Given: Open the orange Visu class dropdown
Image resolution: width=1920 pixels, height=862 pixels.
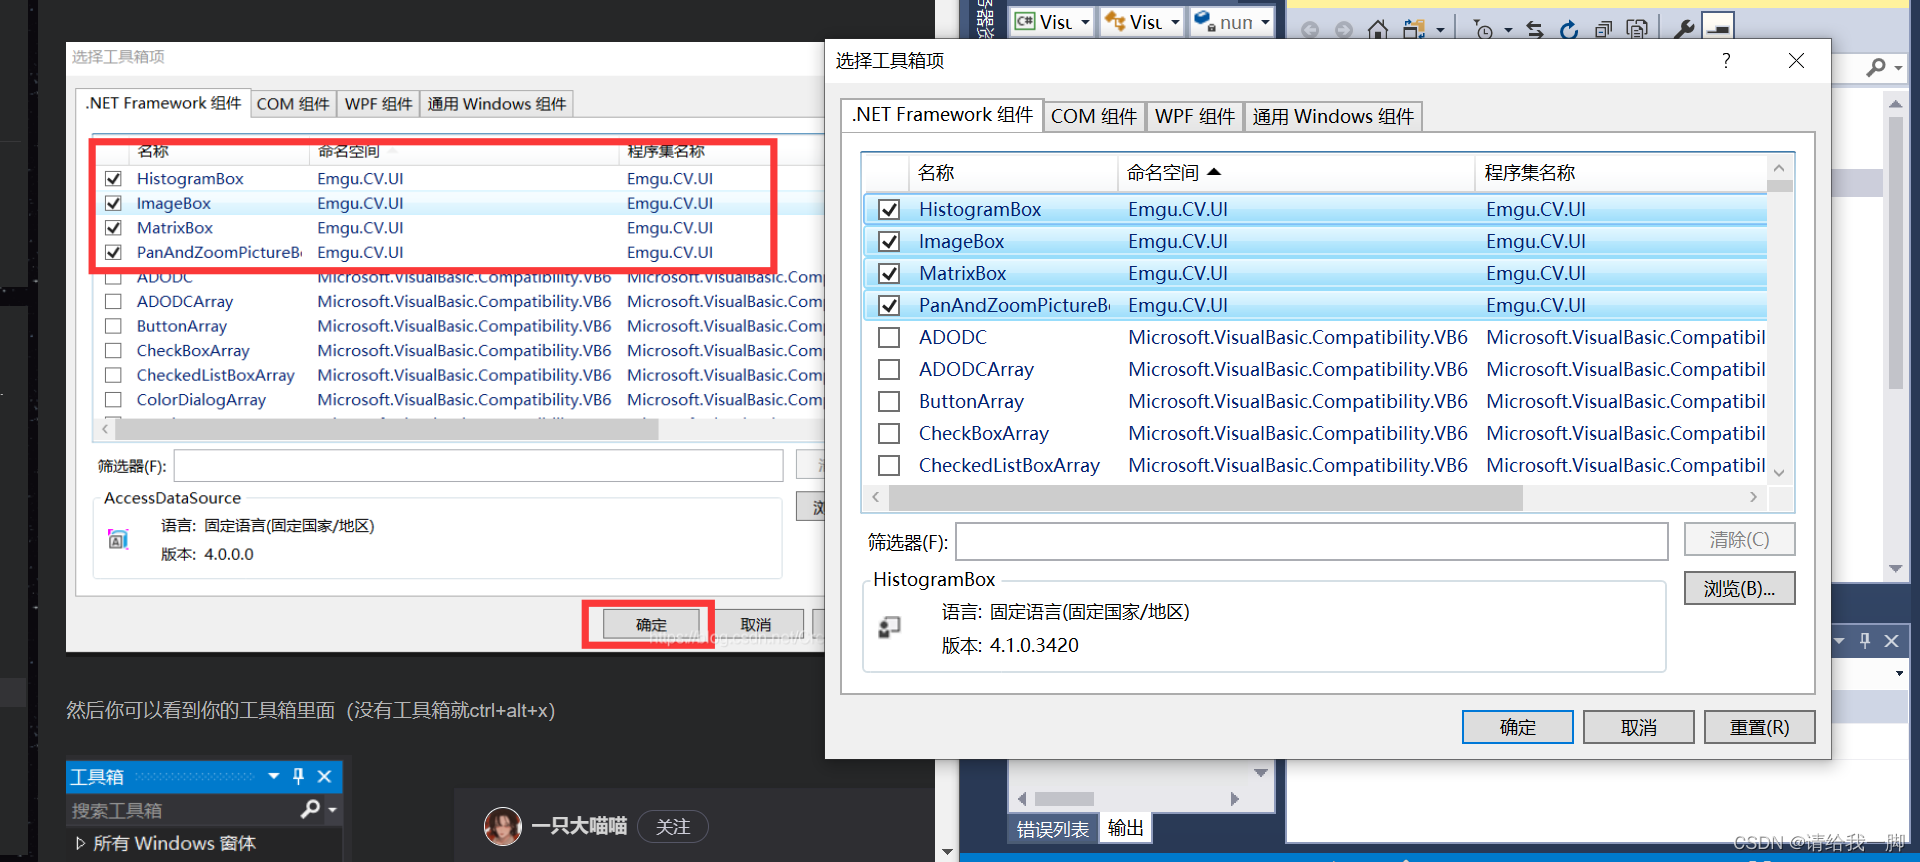Looking at the screenshot, I should click(1175, 22).
